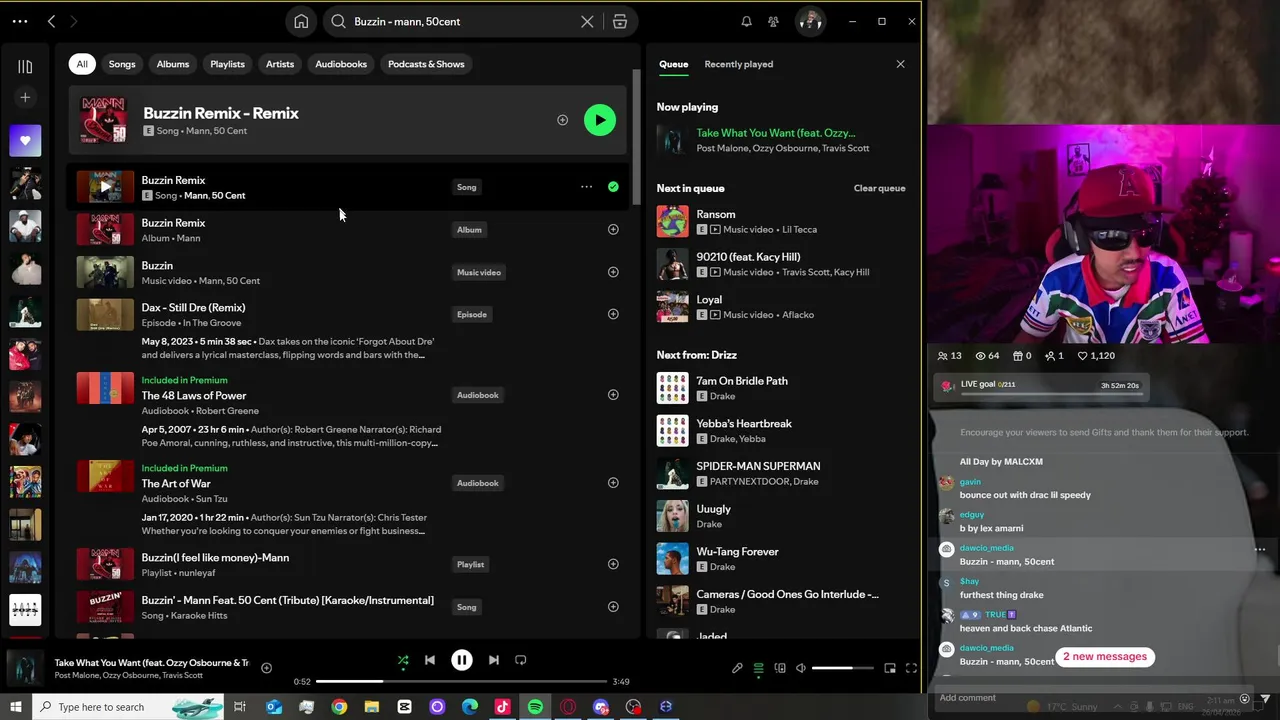Save Buzzin Remix album to library
Screen dimensions: 1280x720
tap(613, 229)
